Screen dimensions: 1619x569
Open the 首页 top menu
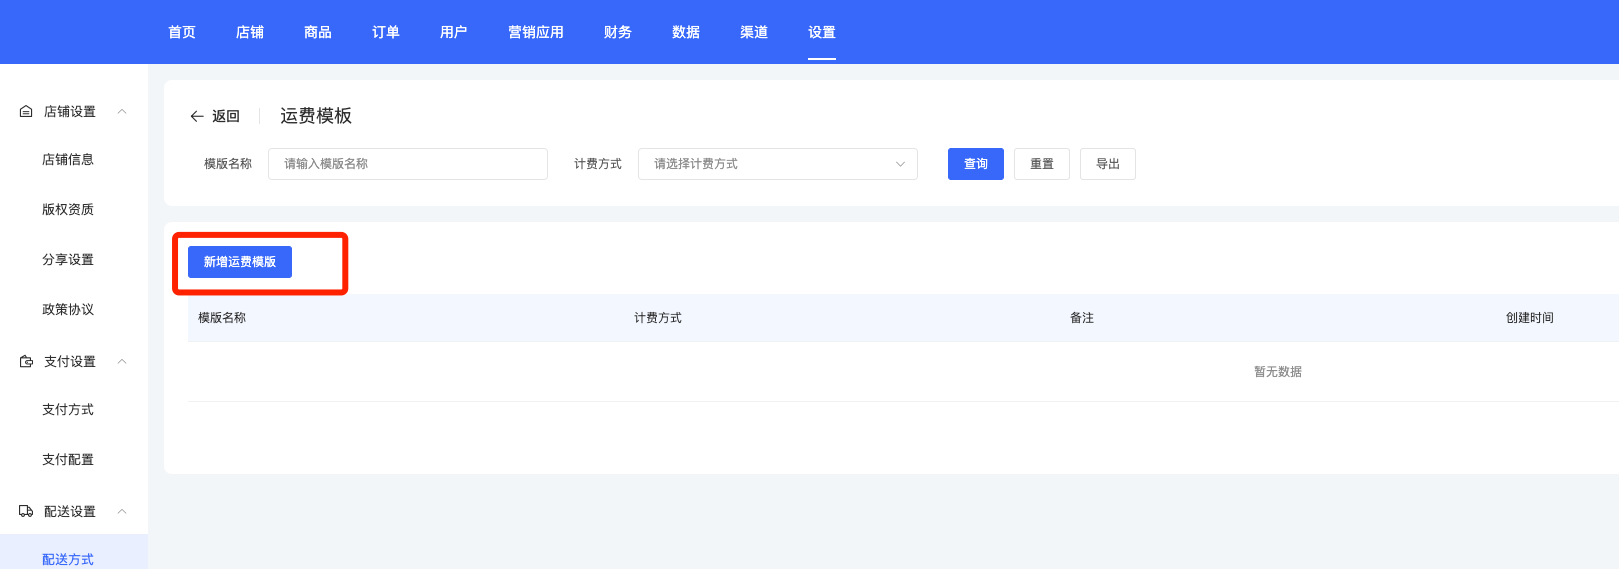182,32
